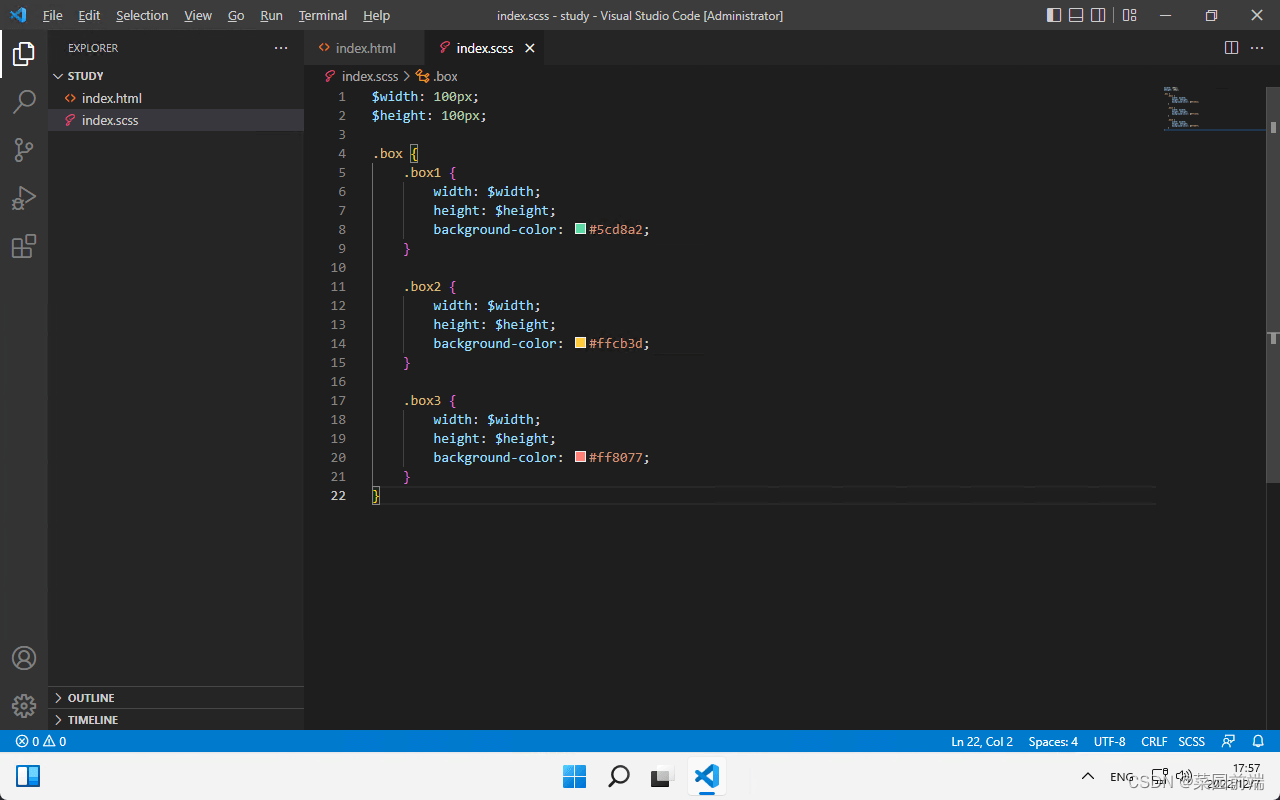Viewport: 1280px width, 800px height.
Task: Open Widgets icon at taskbar left
Action: 28,776
